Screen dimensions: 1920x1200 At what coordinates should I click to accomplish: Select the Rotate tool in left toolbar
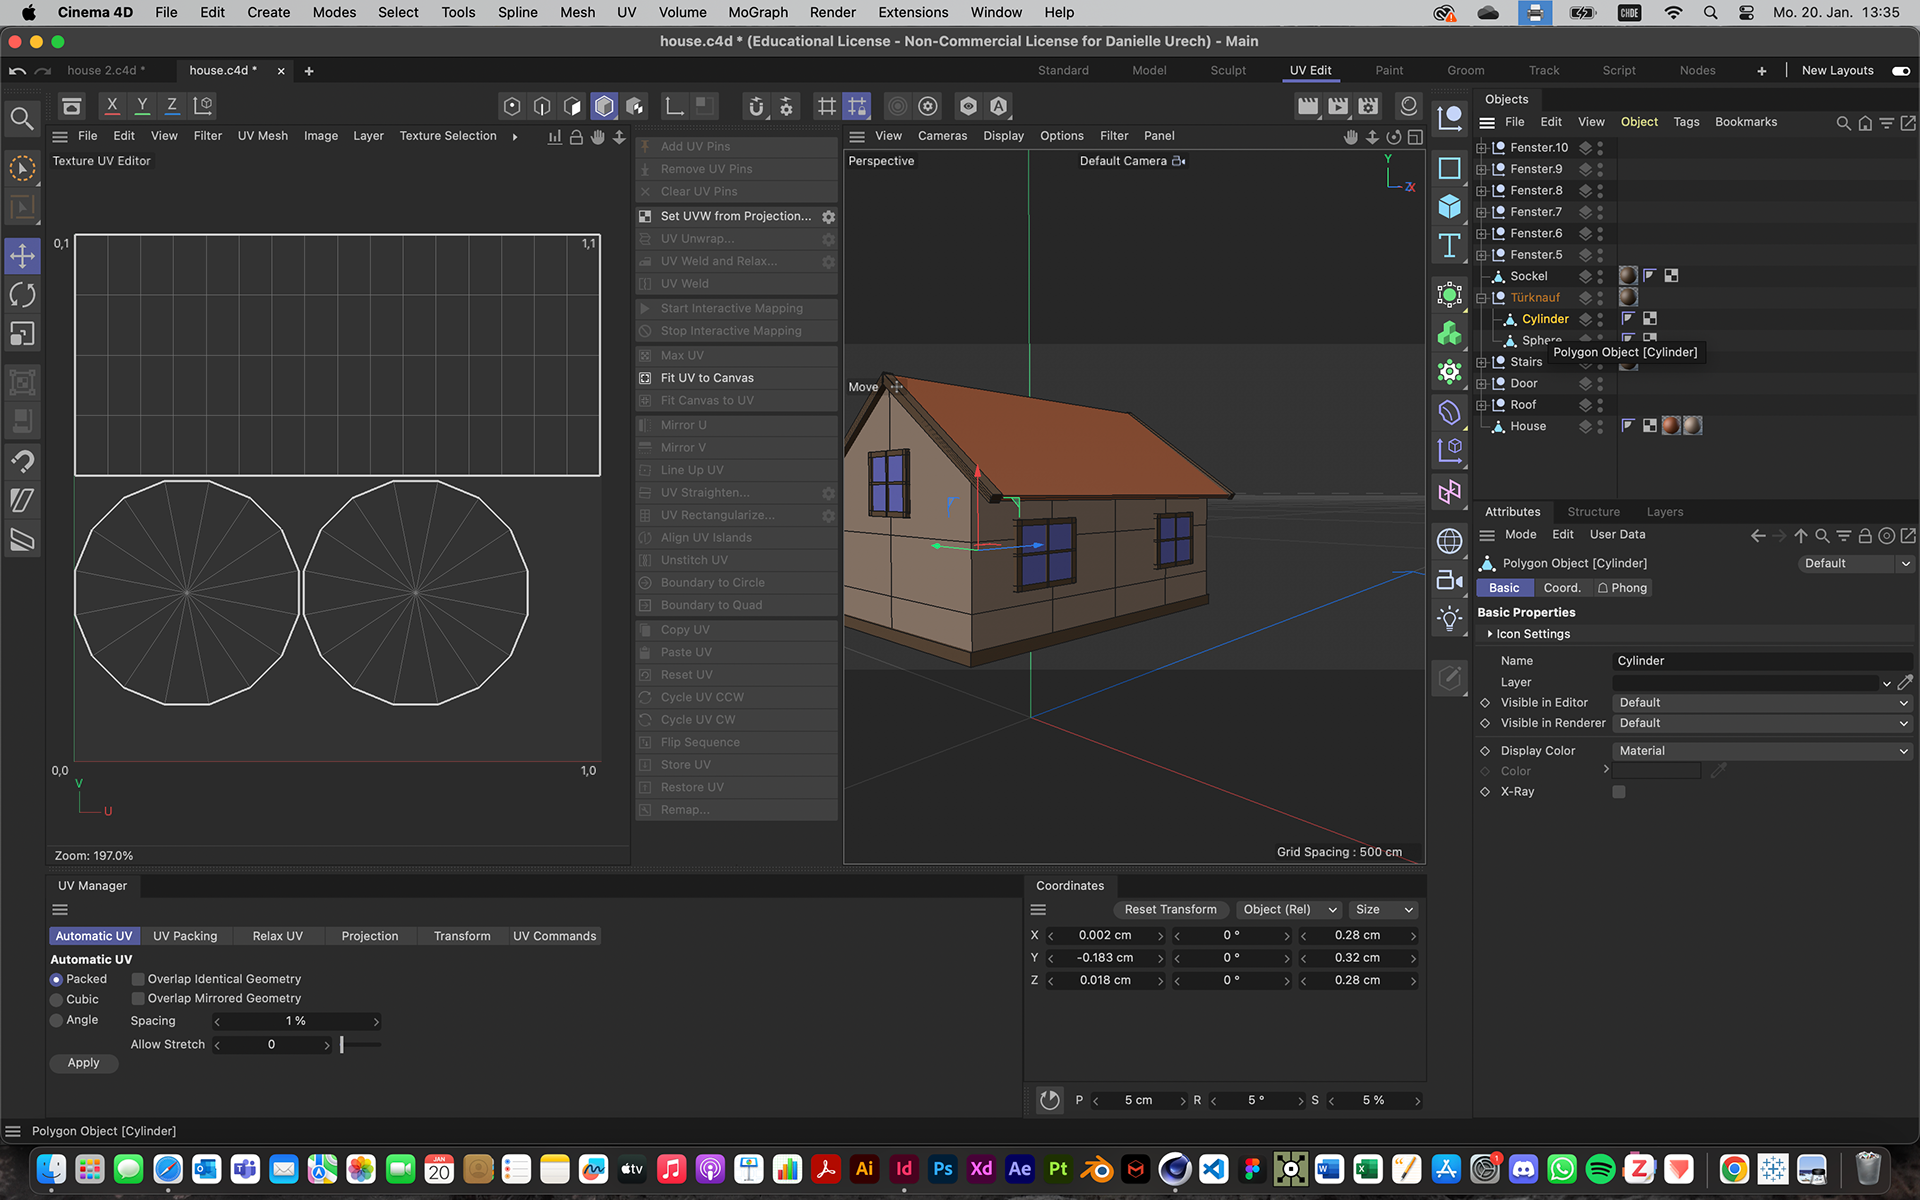pyautogui.click(x=22, y=295)
